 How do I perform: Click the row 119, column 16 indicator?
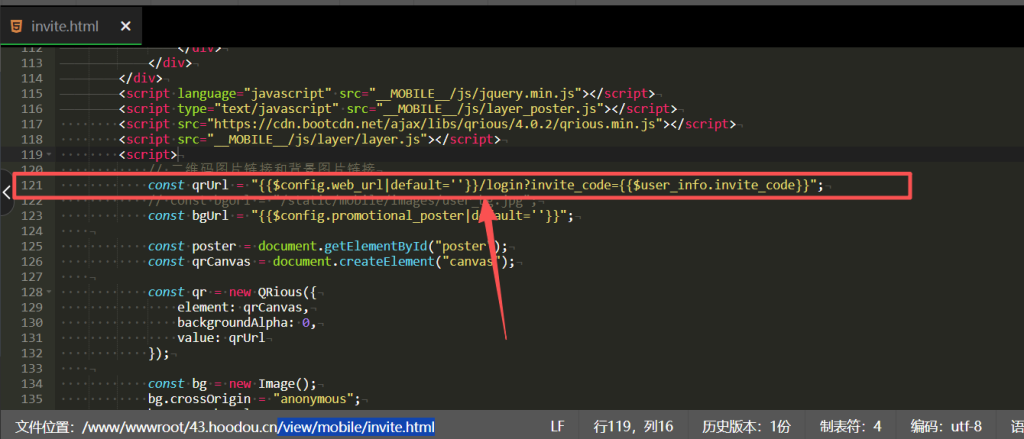pos(633,427)
